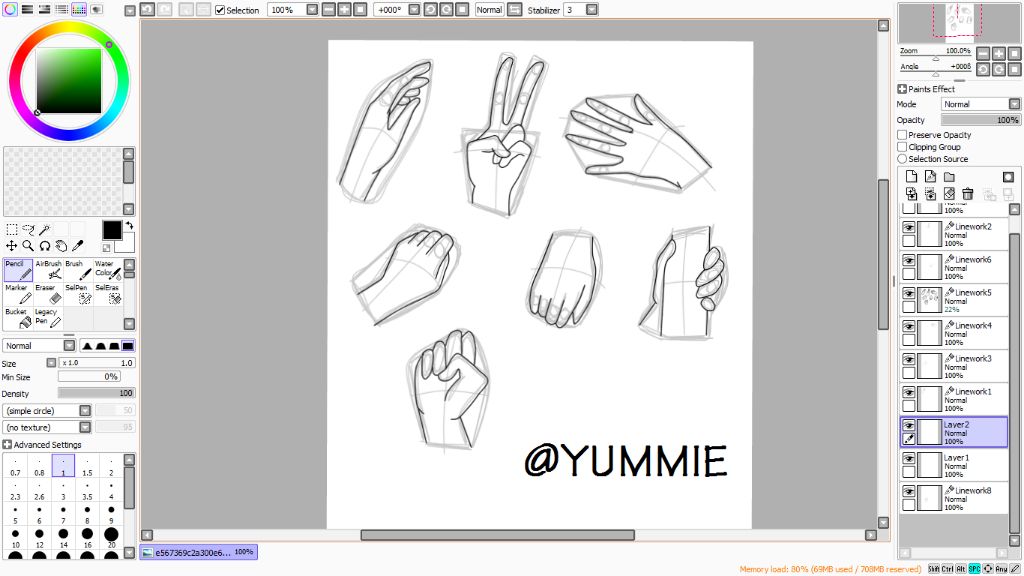This screenshot has width=1024, height=576.
Task: Choose the rectangular selection tool
Action: tap(12, 229)
